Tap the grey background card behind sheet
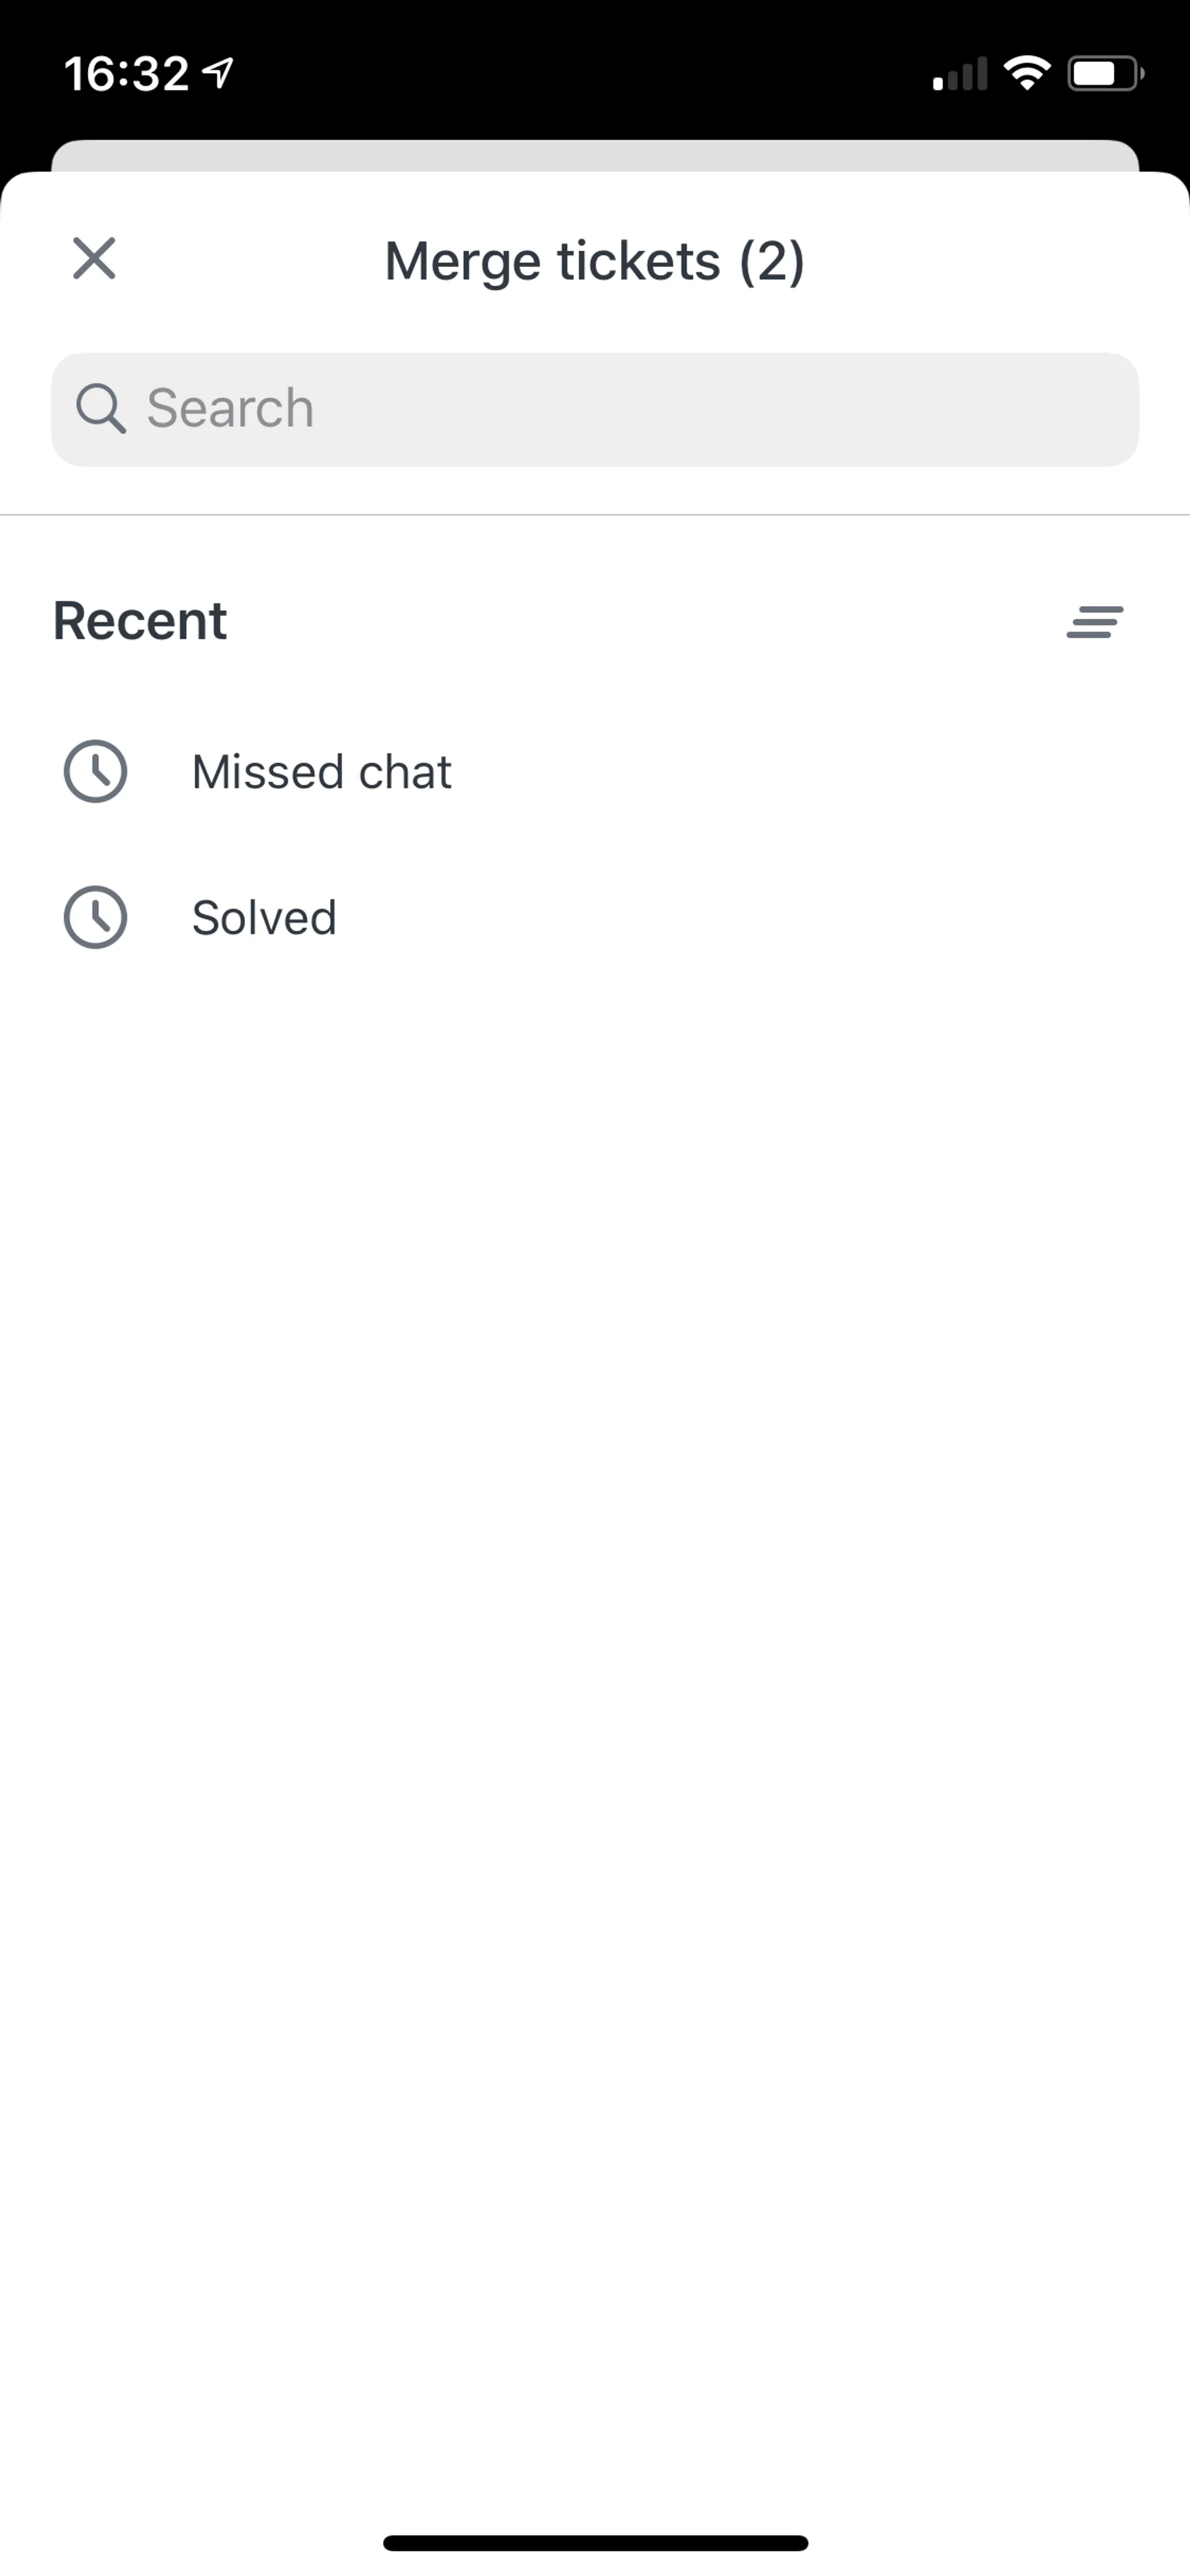Screen dimensions: 1190x2576 coord(595,155)
